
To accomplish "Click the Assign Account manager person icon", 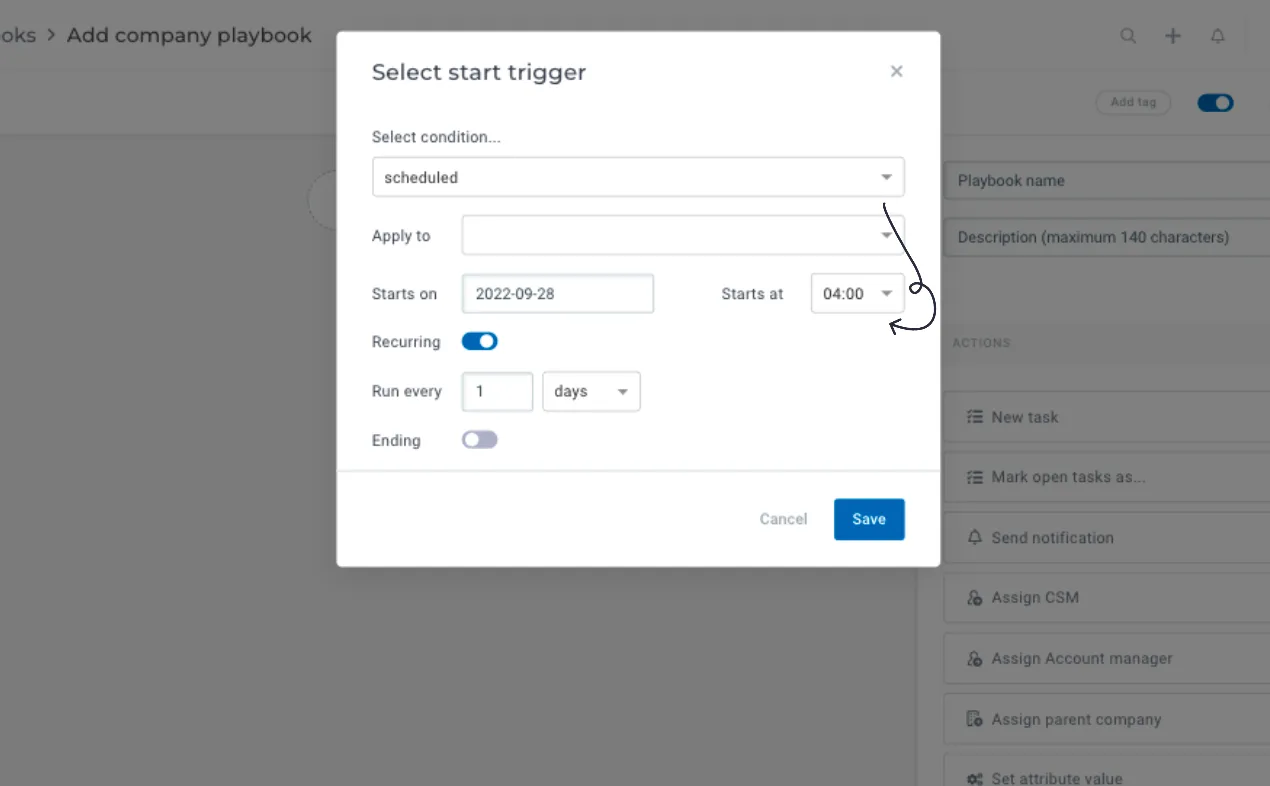I will [x=975, y=659].
